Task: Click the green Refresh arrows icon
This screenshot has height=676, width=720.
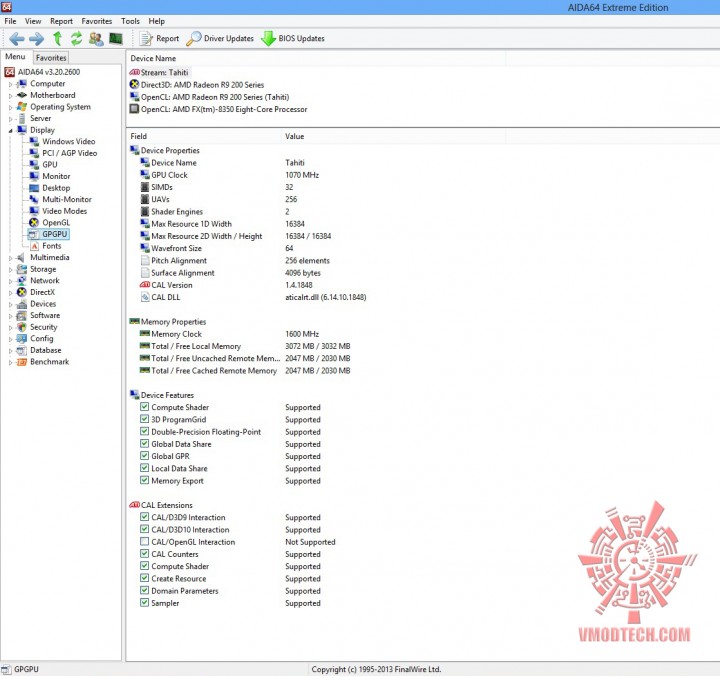Action: pyautogui.click(x=76, y=39)
